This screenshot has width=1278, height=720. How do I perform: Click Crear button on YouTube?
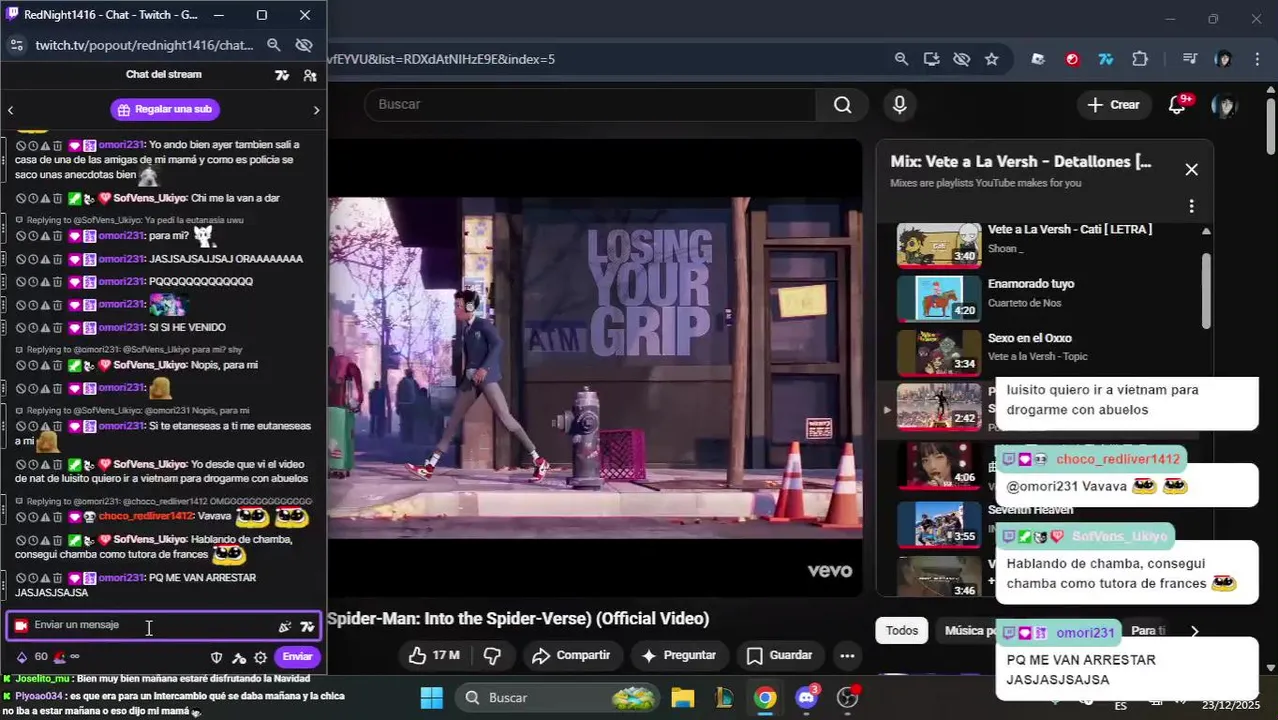(1113, 105)
